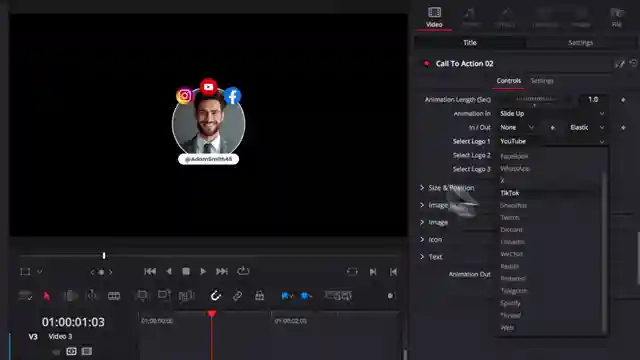Click the logo dropdown list scrollbar

[604, 251]
